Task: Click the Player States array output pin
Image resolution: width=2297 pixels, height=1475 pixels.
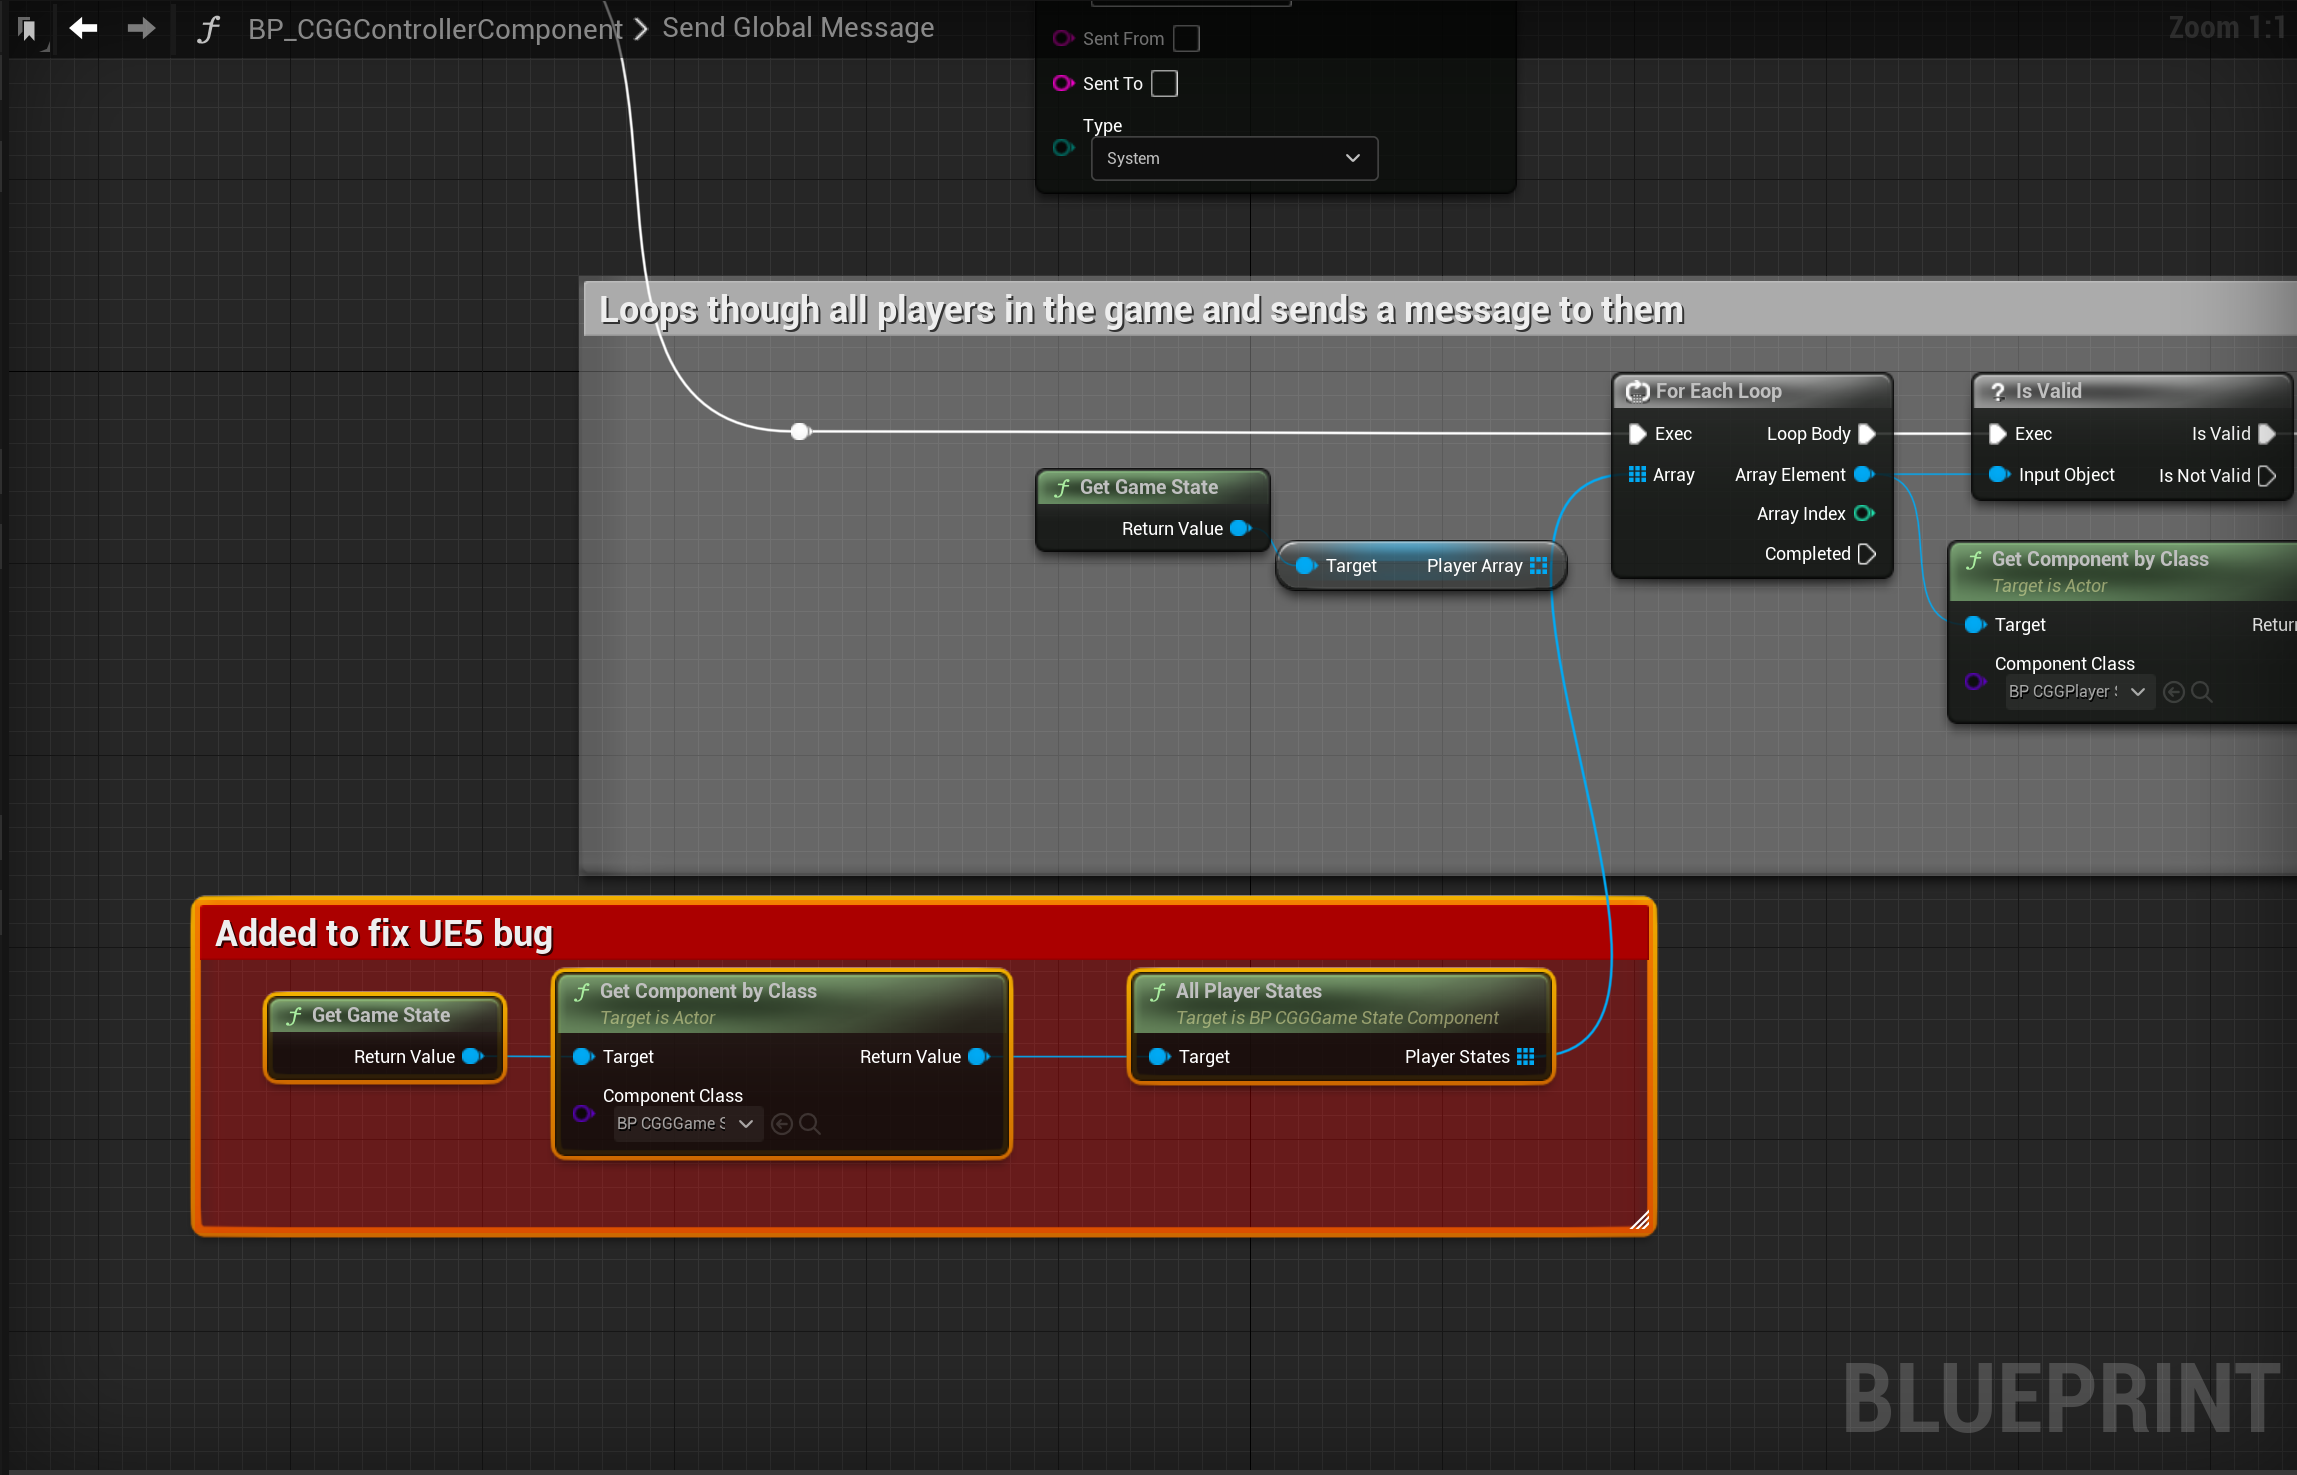Action: coord(1525,1057)
